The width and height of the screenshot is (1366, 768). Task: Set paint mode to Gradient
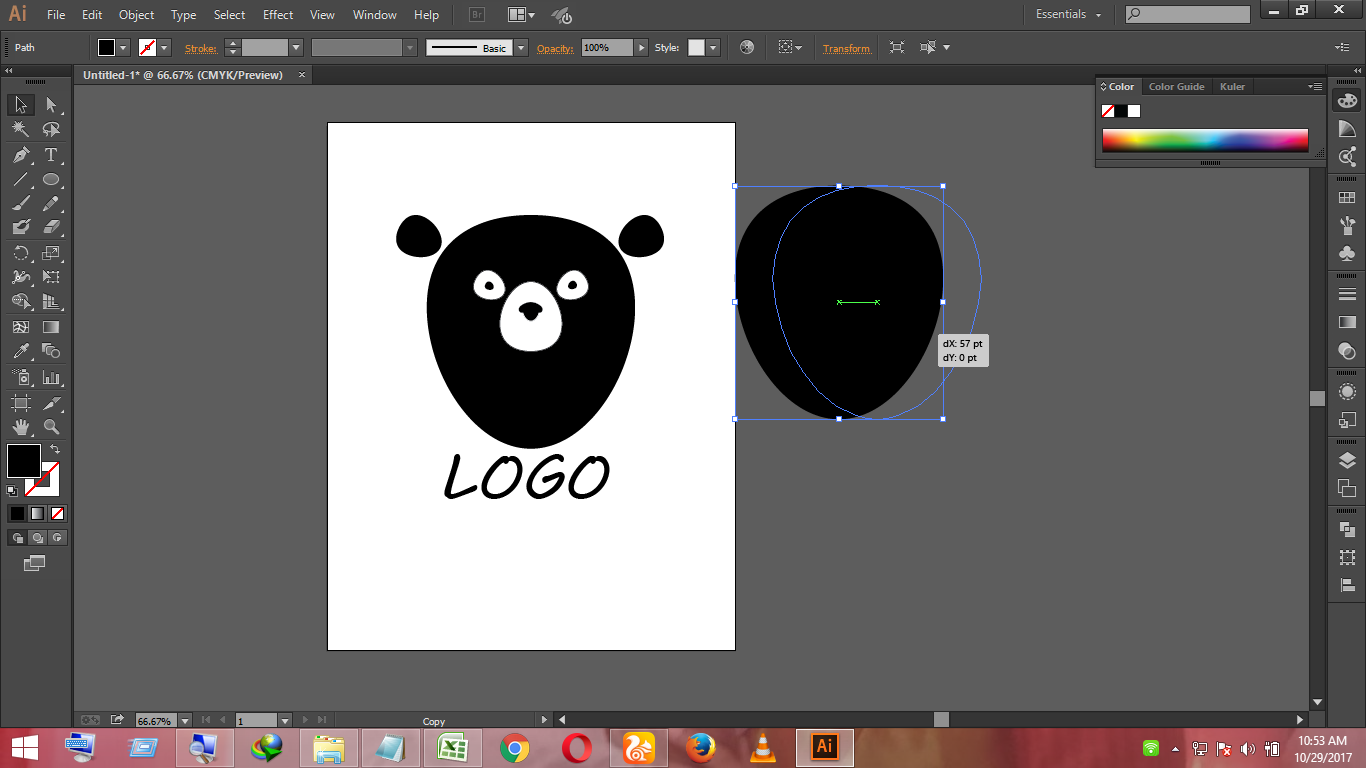(37, 513)
